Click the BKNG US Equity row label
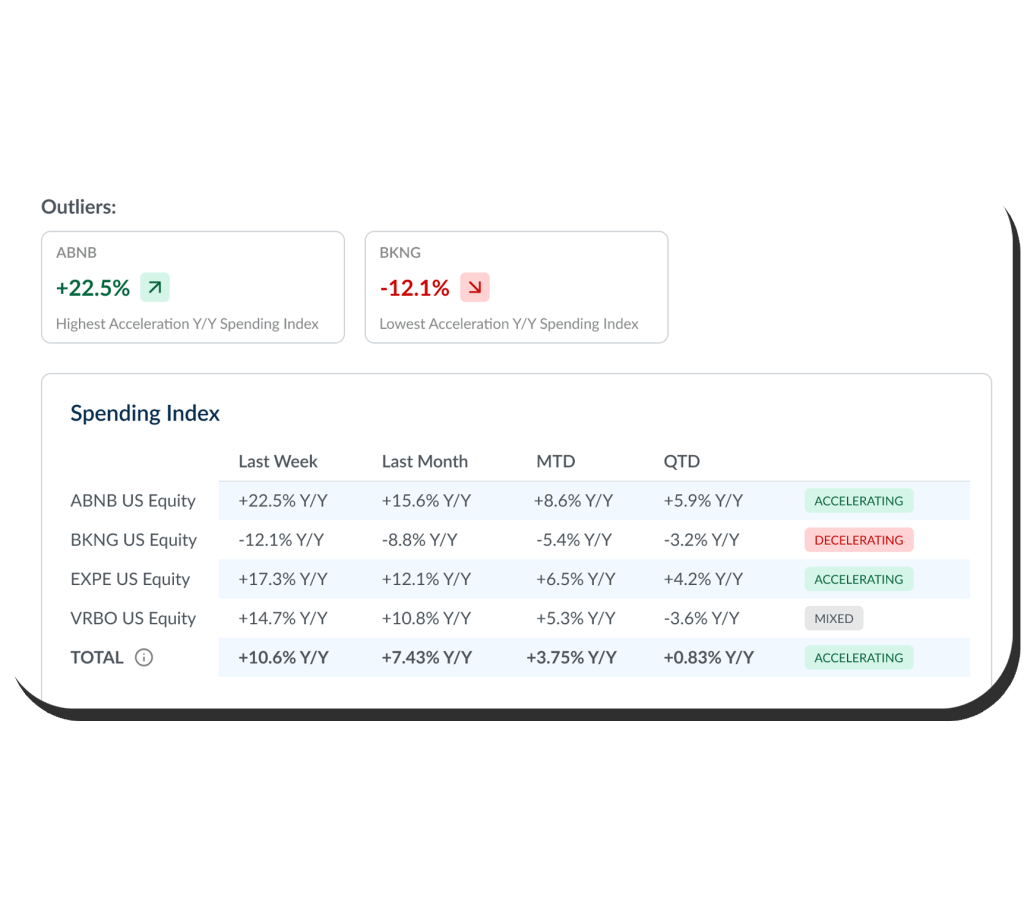This screenshot has width=1024, height=917. coord(133,540)
